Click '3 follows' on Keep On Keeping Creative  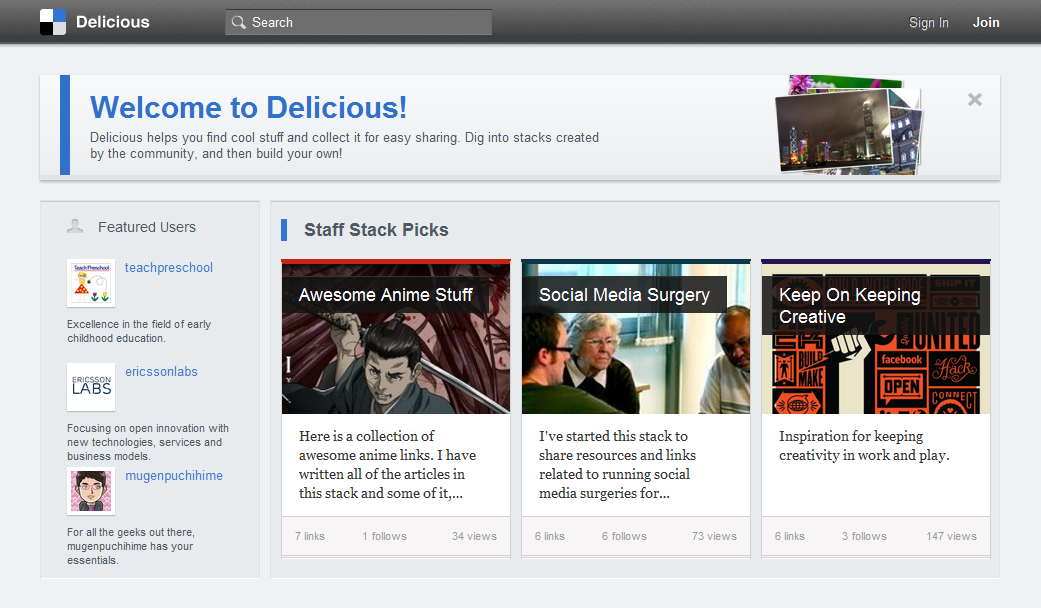(864, 536)
